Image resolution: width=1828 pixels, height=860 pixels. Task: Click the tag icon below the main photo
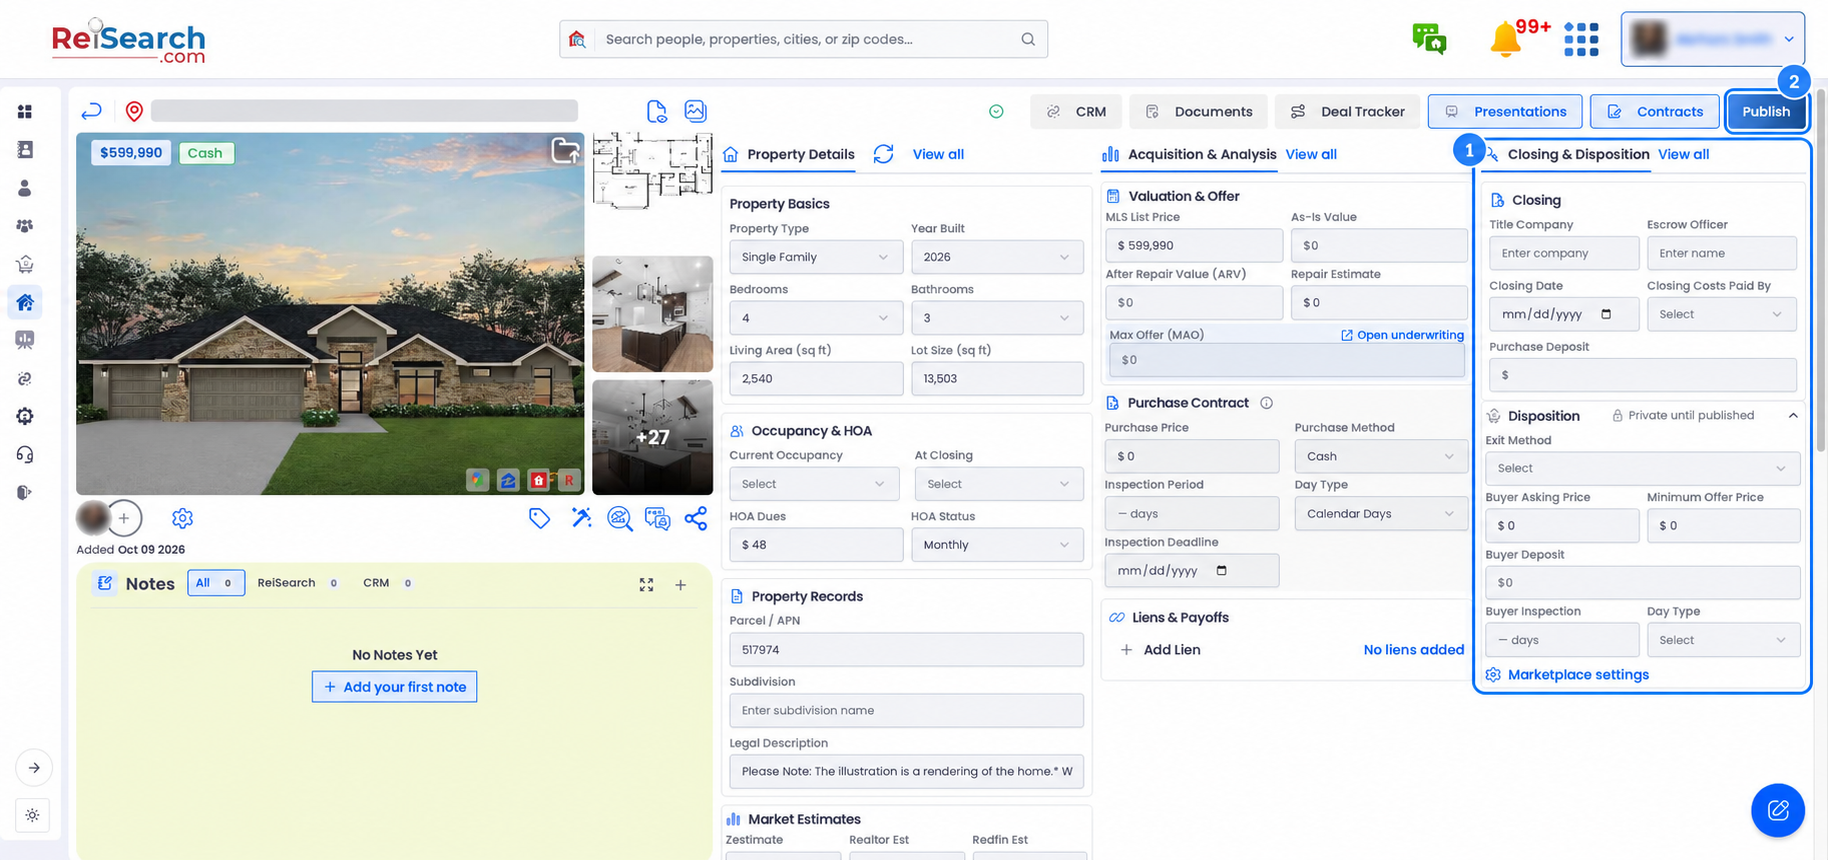(x=539, y=518)
